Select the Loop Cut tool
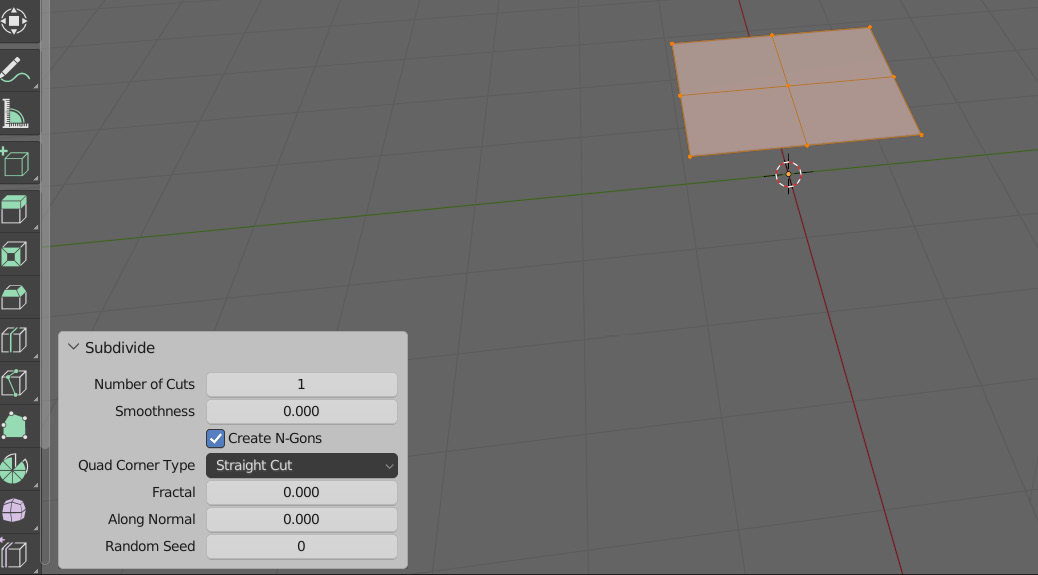Screen dimensions: 1038x575 click(x=14, y=340)
